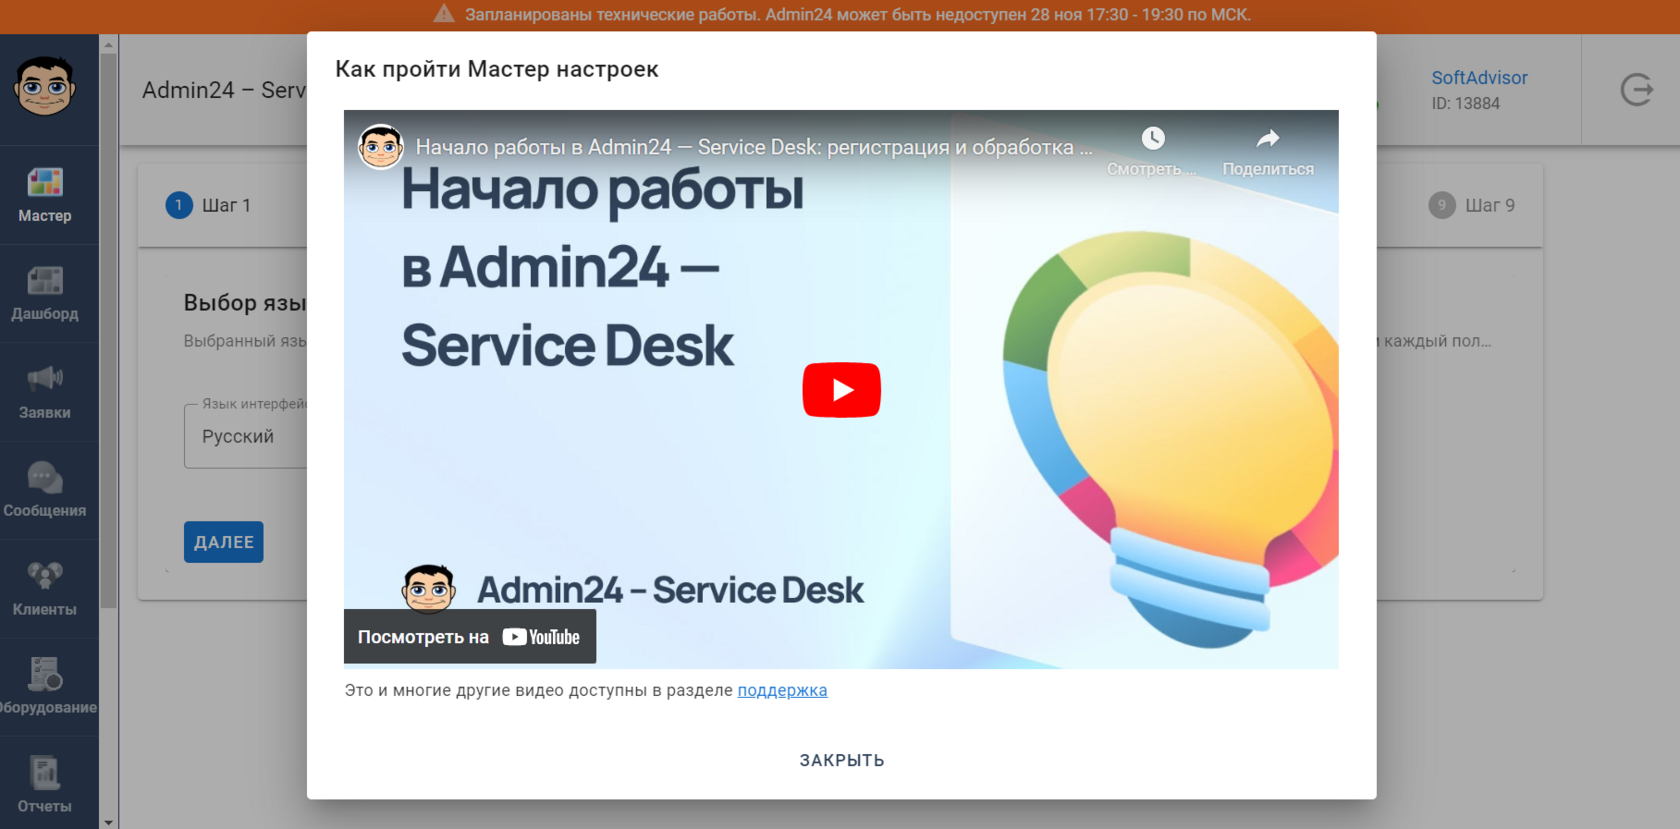Open Сообщения in the sidebar
This screenshot has height=829, width=1680.
point(45,491)
